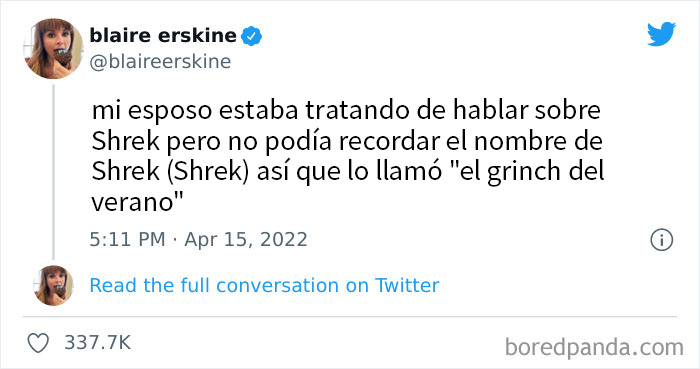
Task: Click the word verano on the last line
Action: click(x=132, y=203)
